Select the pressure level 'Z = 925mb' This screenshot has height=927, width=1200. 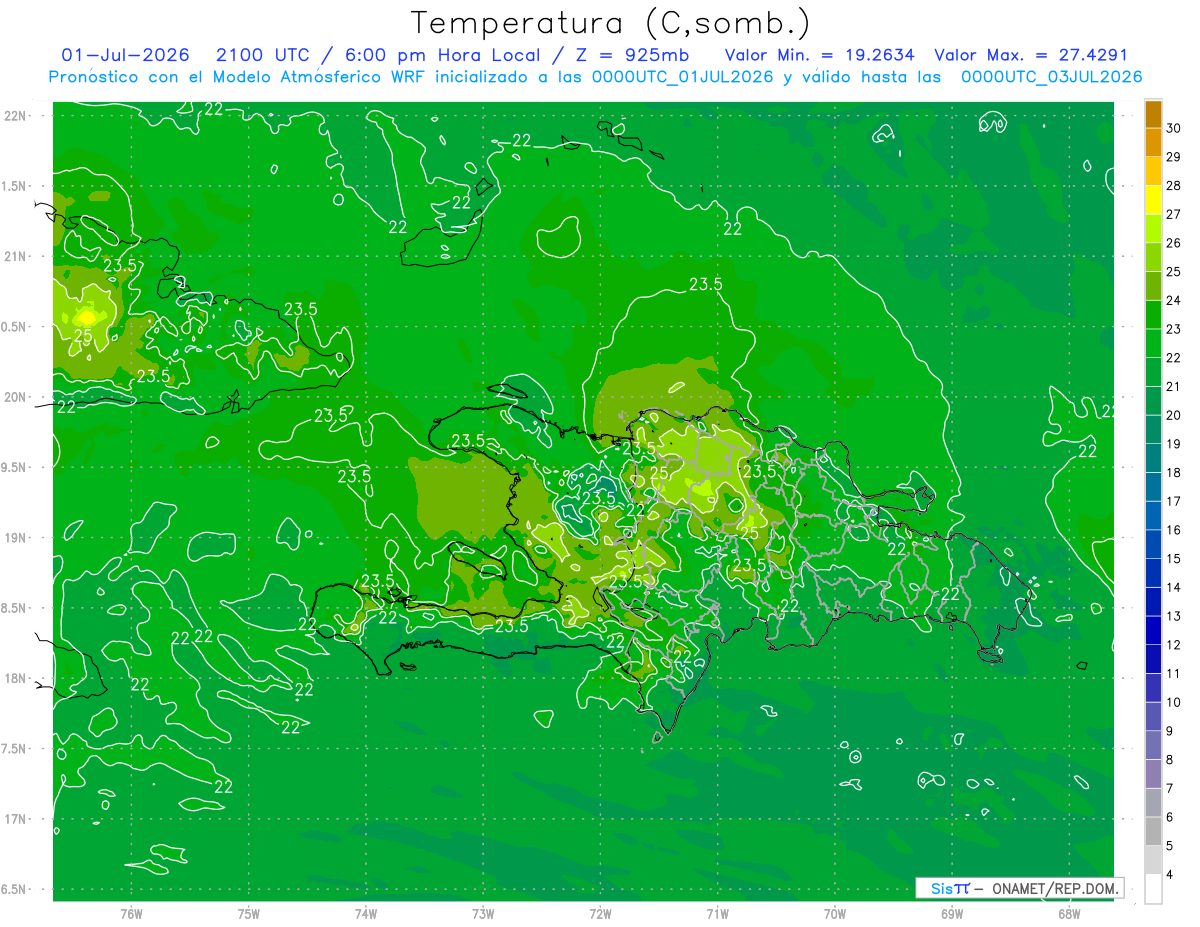click(628, 55)
